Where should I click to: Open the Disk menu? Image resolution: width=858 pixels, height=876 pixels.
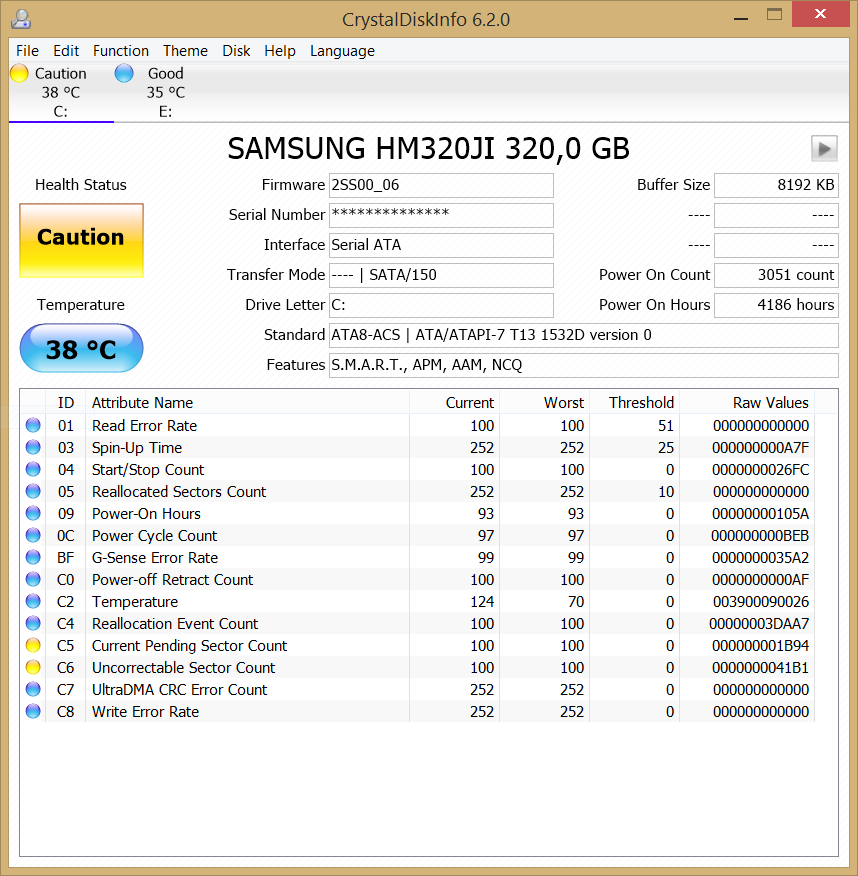(236, 51)
